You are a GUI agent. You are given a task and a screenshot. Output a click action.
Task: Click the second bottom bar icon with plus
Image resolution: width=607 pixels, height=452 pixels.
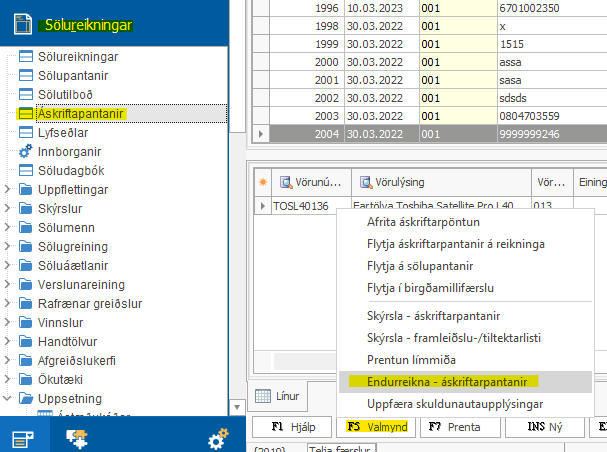[75, 437]
